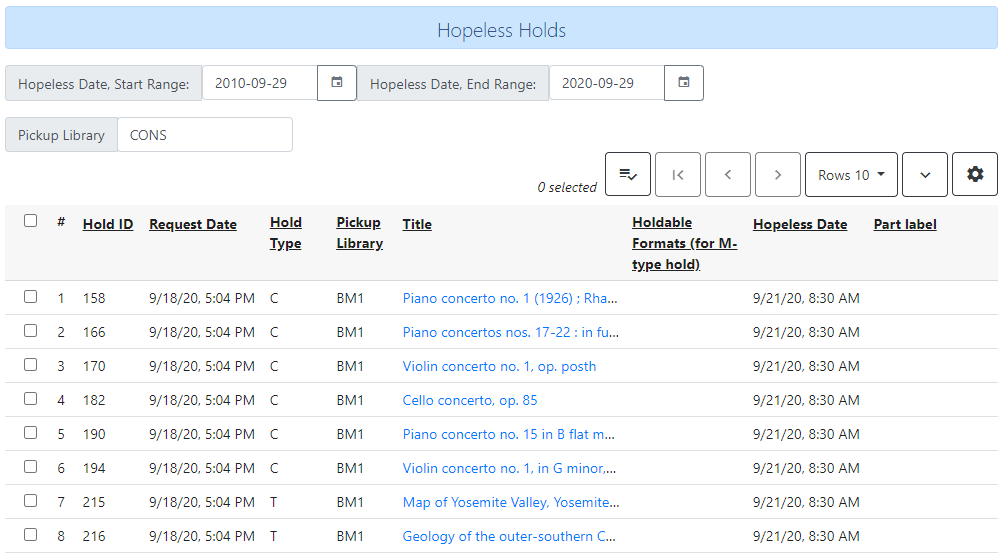1007x560 pixels.
Task: Go to next page of results
Action: pos(778,175)
